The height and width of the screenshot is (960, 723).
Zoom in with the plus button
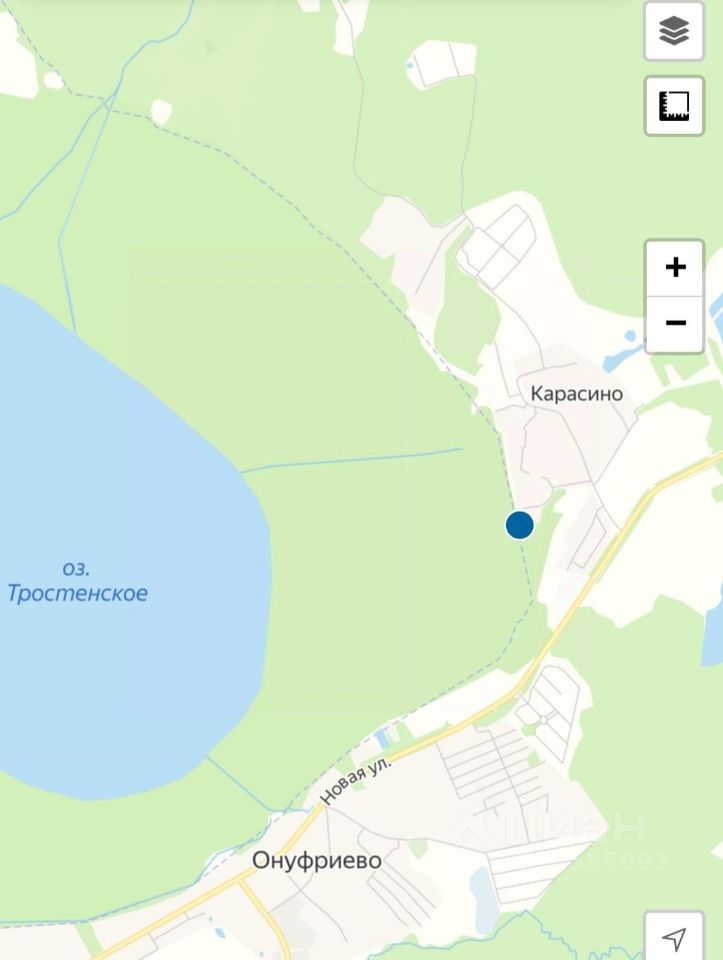(675, 268)
